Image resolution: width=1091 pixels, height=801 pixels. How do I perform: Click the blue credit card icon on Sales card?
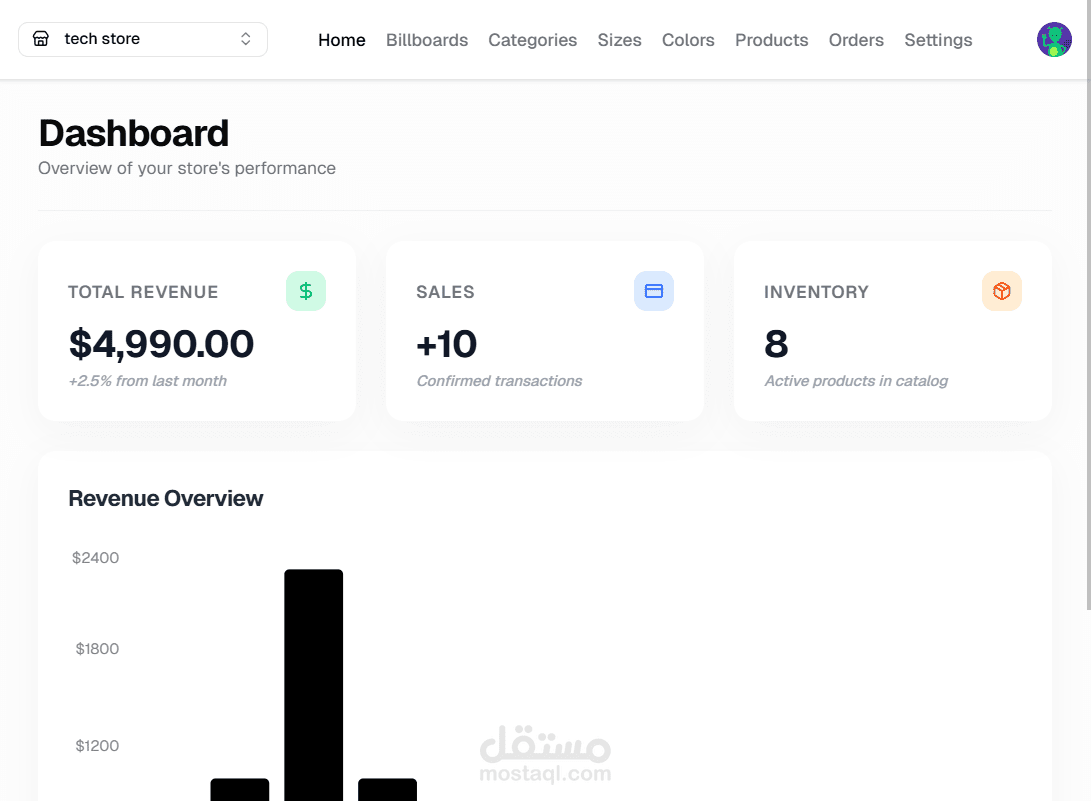[654, 291]
